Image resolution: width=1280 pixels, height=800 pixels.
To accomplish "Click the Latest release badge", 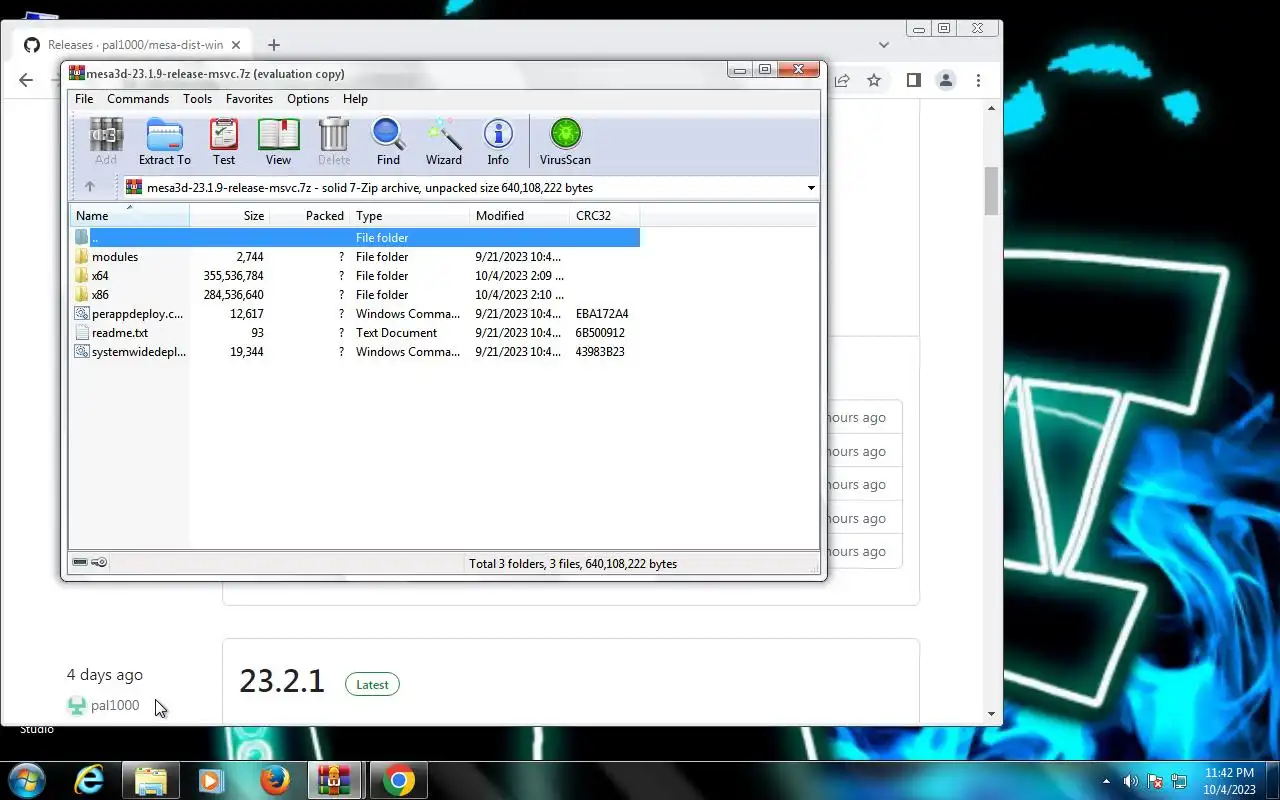I will 372,684.
